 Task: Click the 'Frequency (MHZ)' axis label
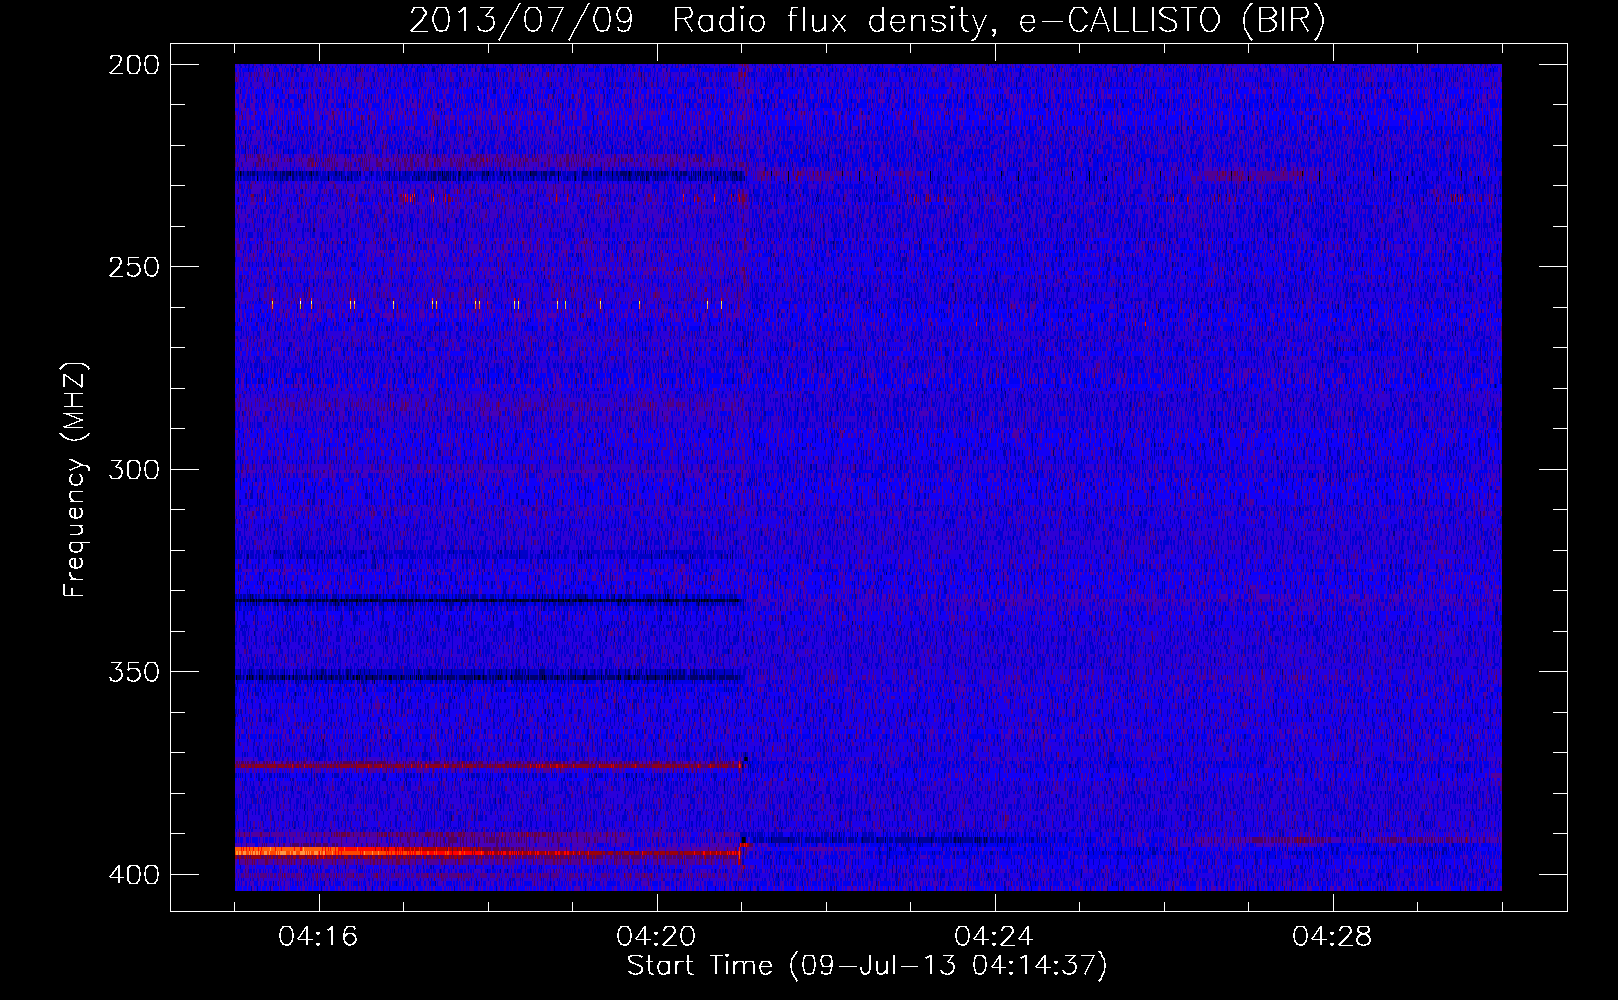point(75,480)
